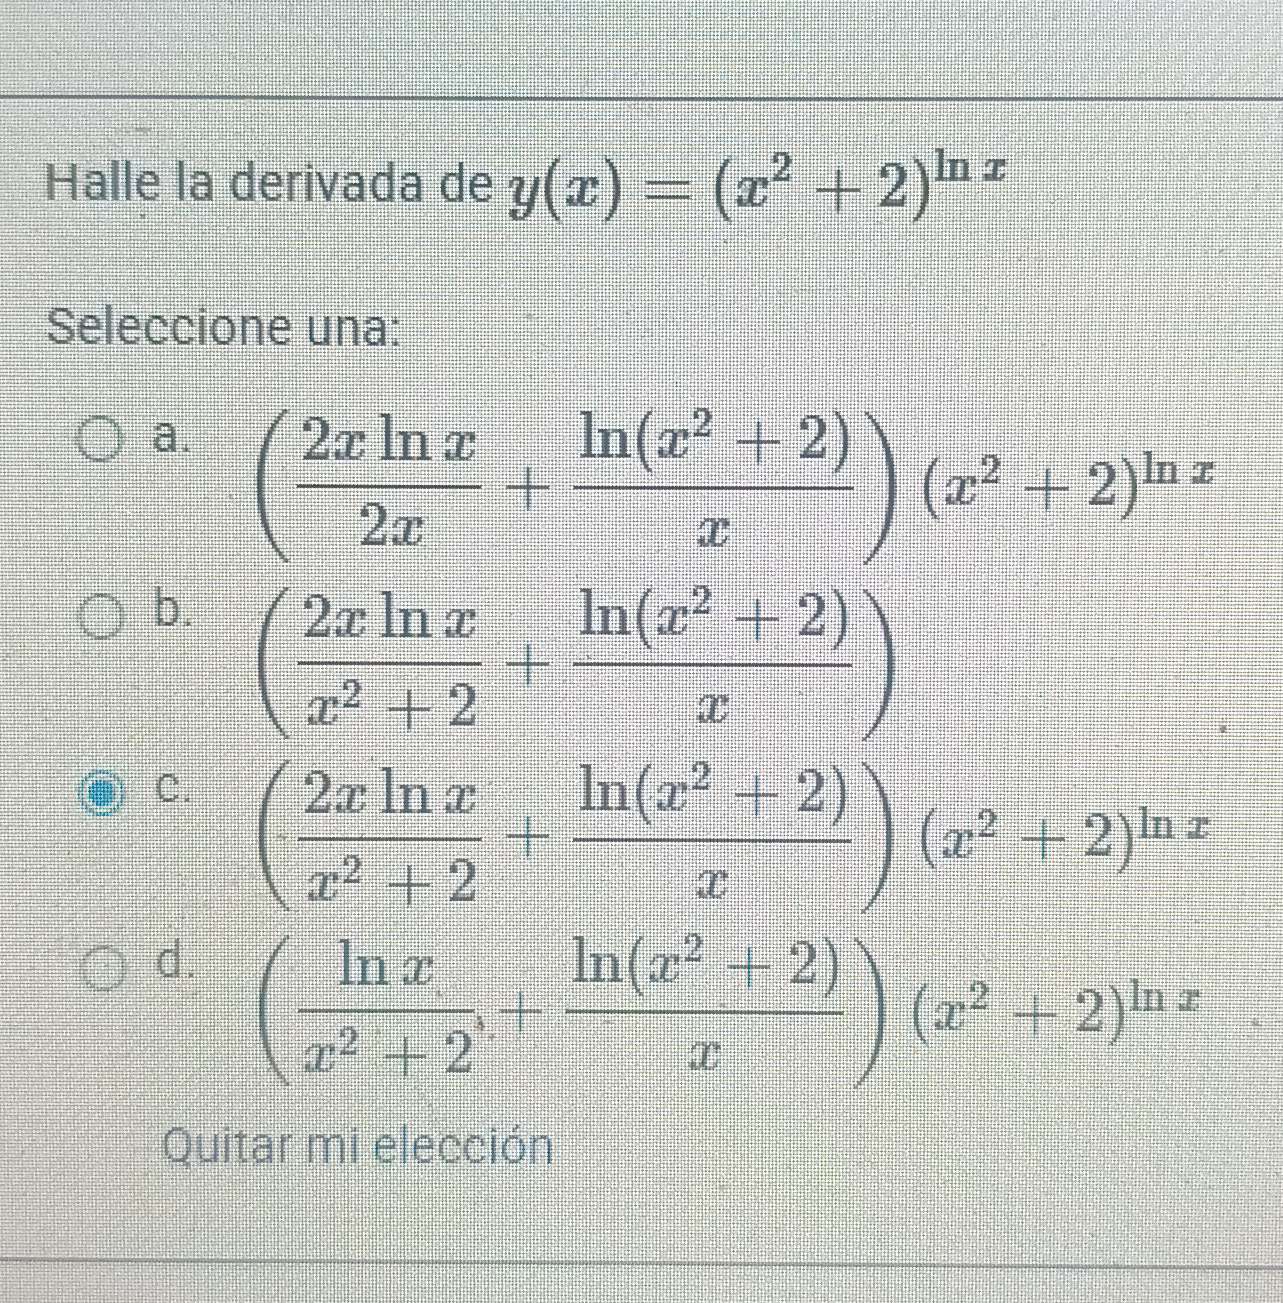Click the 'Halle la derivada de' question text

(270, 187)
